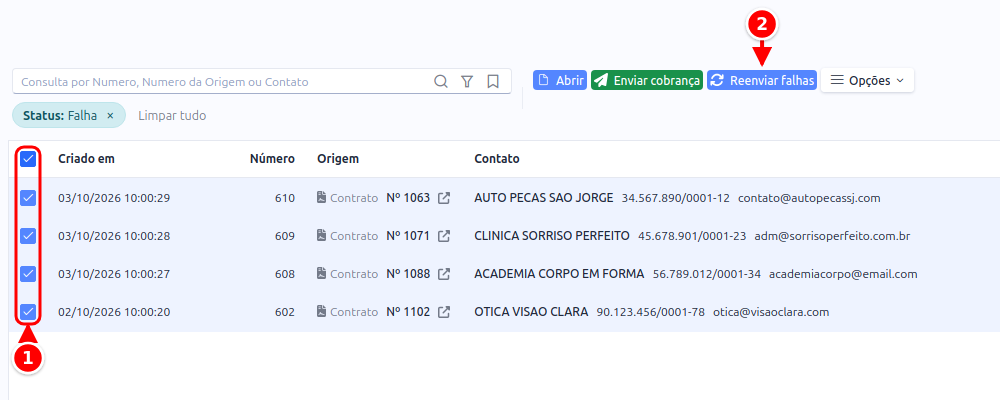Click email adm@sorrisoperfeito.com.br
This screenshot has height=400, width=1000.
pos(832,236)
